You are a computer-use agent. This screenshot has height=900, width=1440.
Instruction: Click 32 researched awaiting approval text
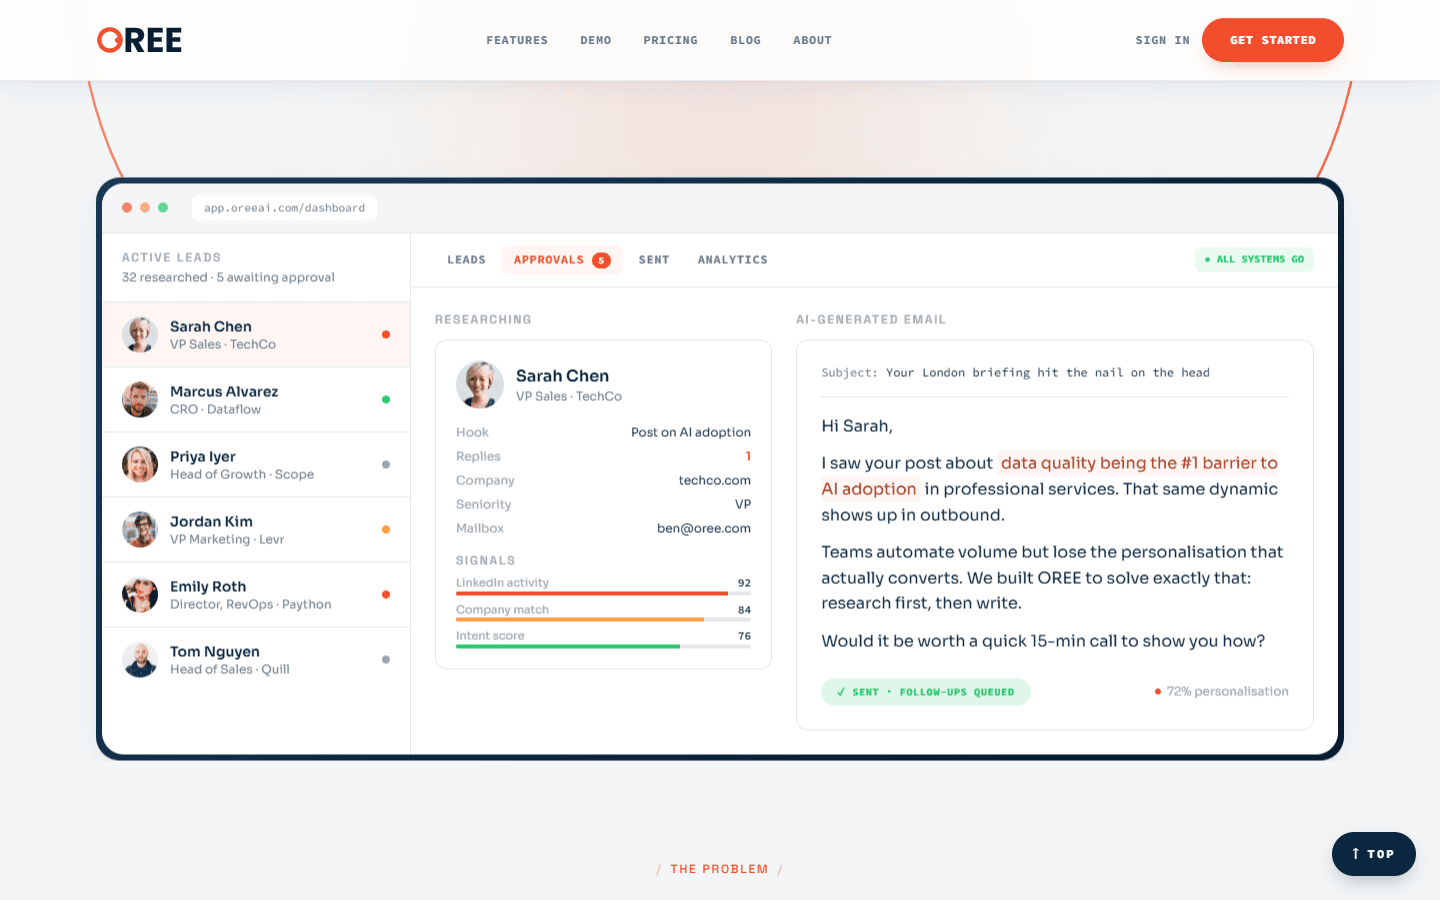click(228, 278)
